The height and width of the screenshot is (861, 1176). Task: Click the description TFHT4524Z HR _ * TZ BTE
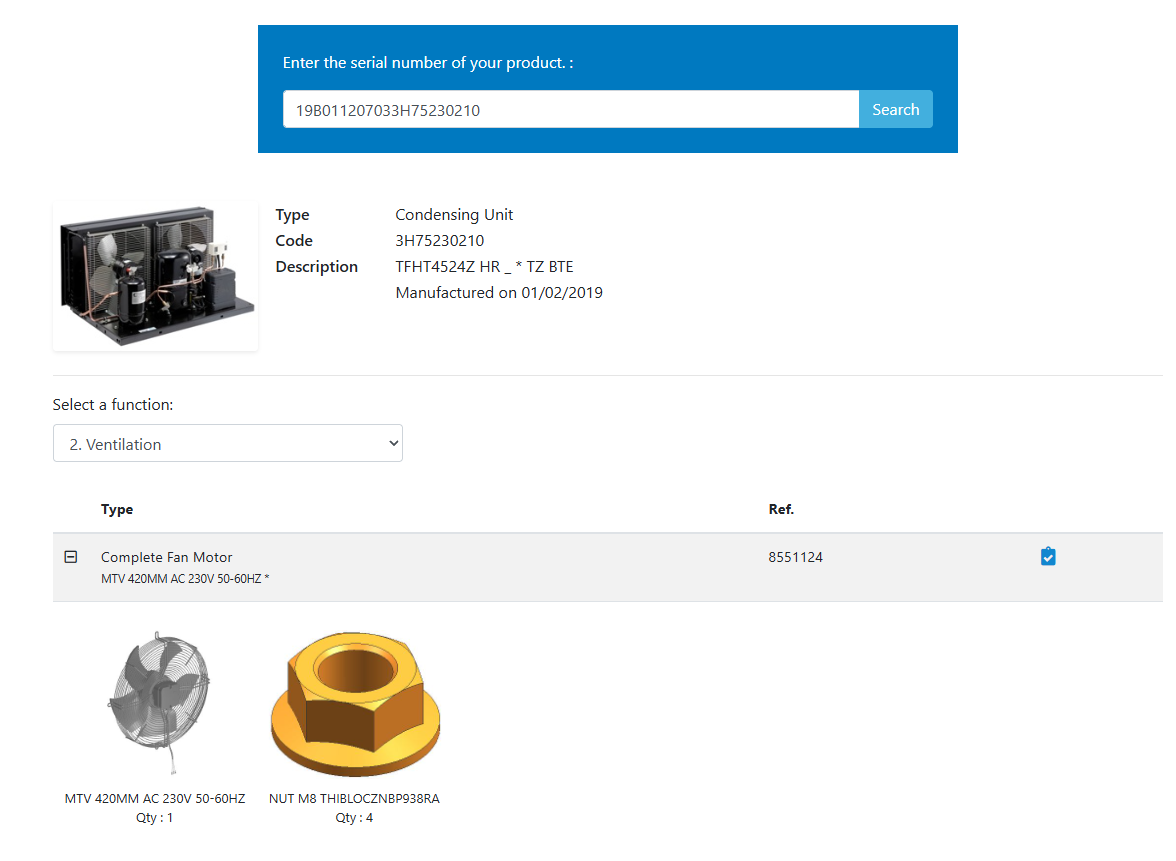[484, 267]
